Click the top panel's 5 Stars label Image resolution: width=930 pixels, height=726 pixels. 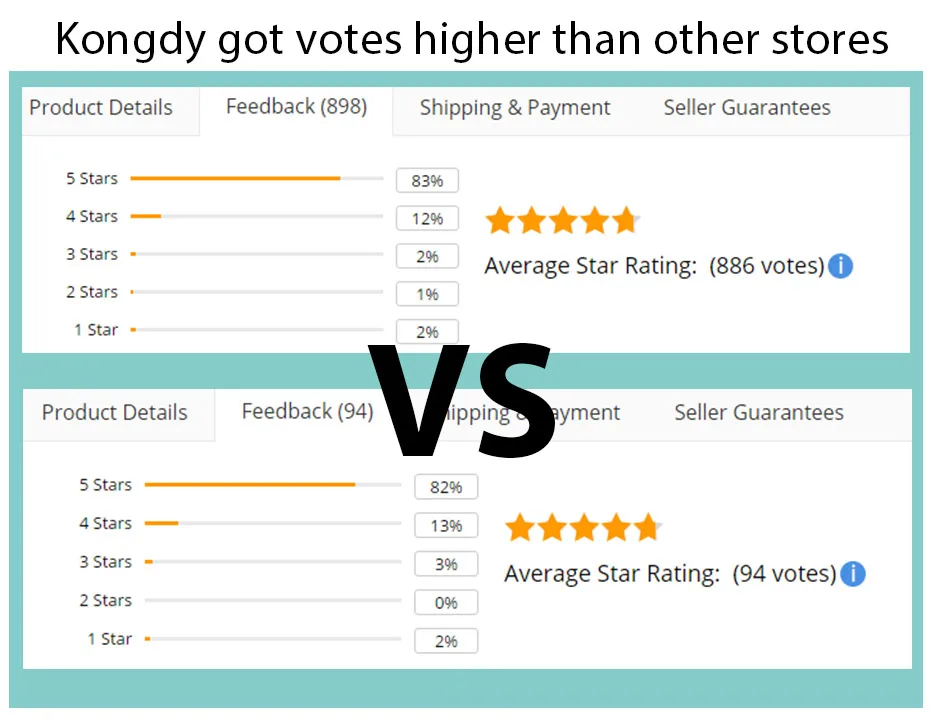coord(92,179)
